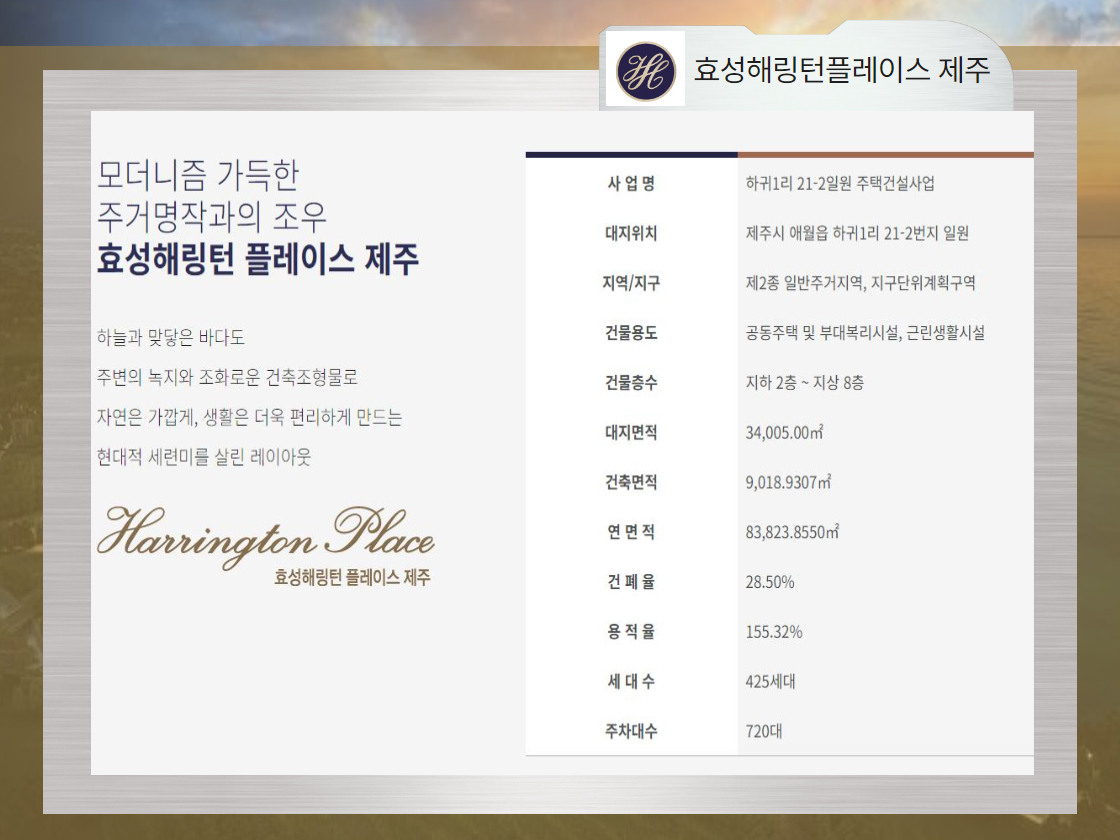Click the value 공동주택 및 부대복리시설, 근린생활시설
Image resolution: width=1120 pixels, height=840 pixels.
[865, 333]
